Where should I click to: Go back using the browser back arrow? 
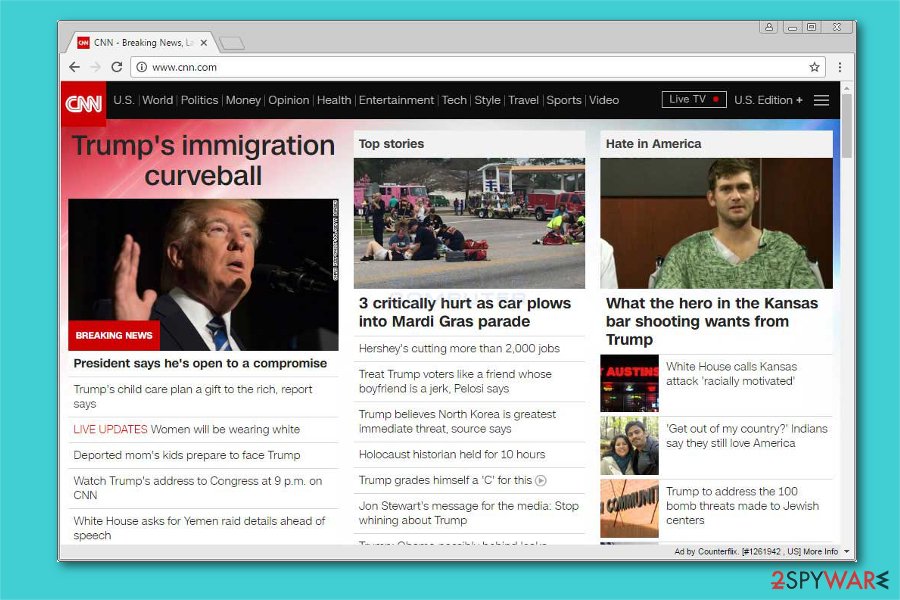[74, 67]
